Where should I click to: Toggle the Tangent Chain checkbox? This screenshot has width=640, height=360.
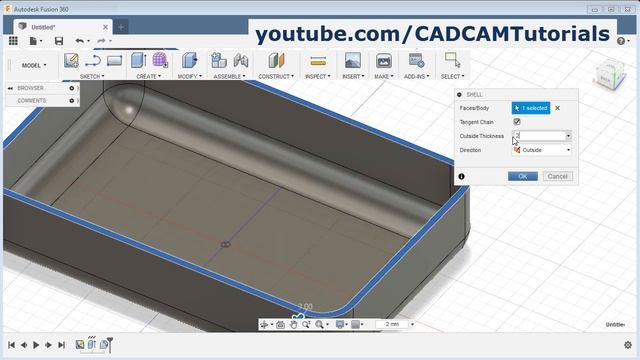(x=517, y=122)
